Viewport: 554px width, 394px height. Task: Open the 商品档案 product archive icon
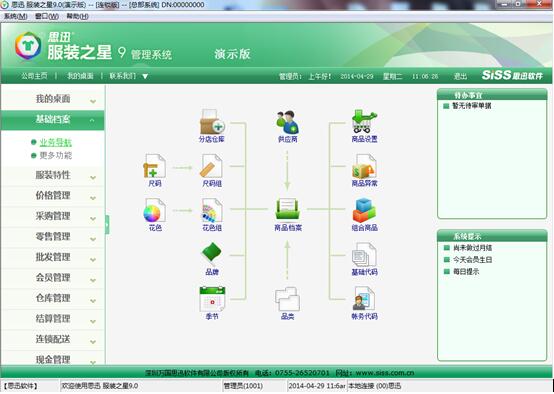pyautogui.click(x=287, y=209)
